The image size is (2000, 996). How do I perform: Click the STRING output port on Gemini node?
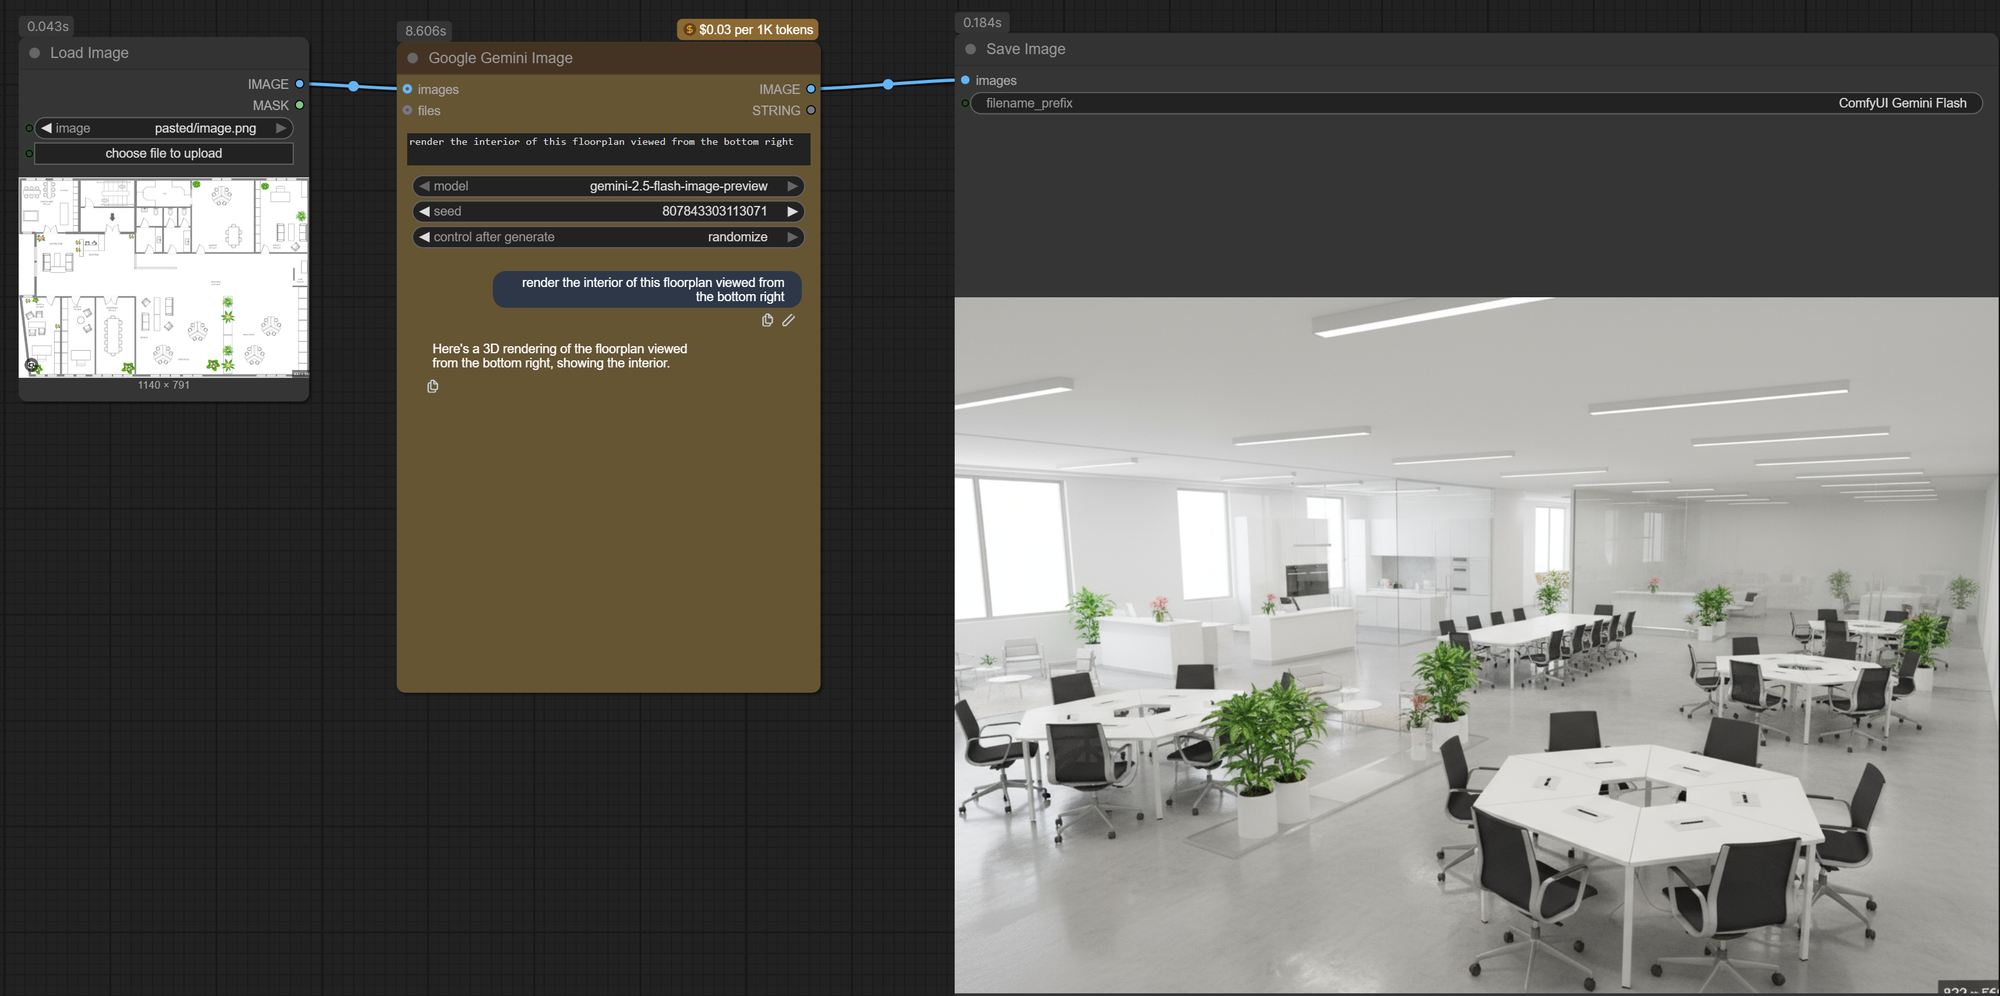coord(811,111)
